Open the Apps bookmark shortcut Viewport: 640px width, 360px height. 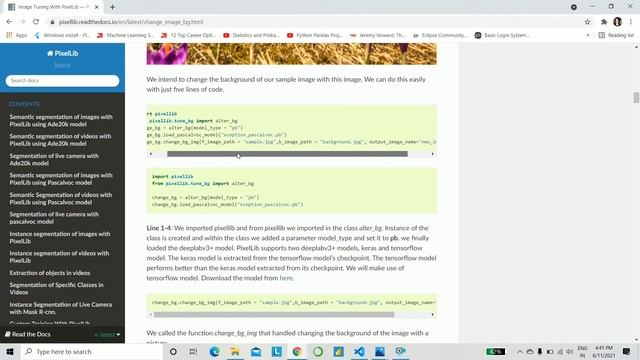tap(17, 36)
